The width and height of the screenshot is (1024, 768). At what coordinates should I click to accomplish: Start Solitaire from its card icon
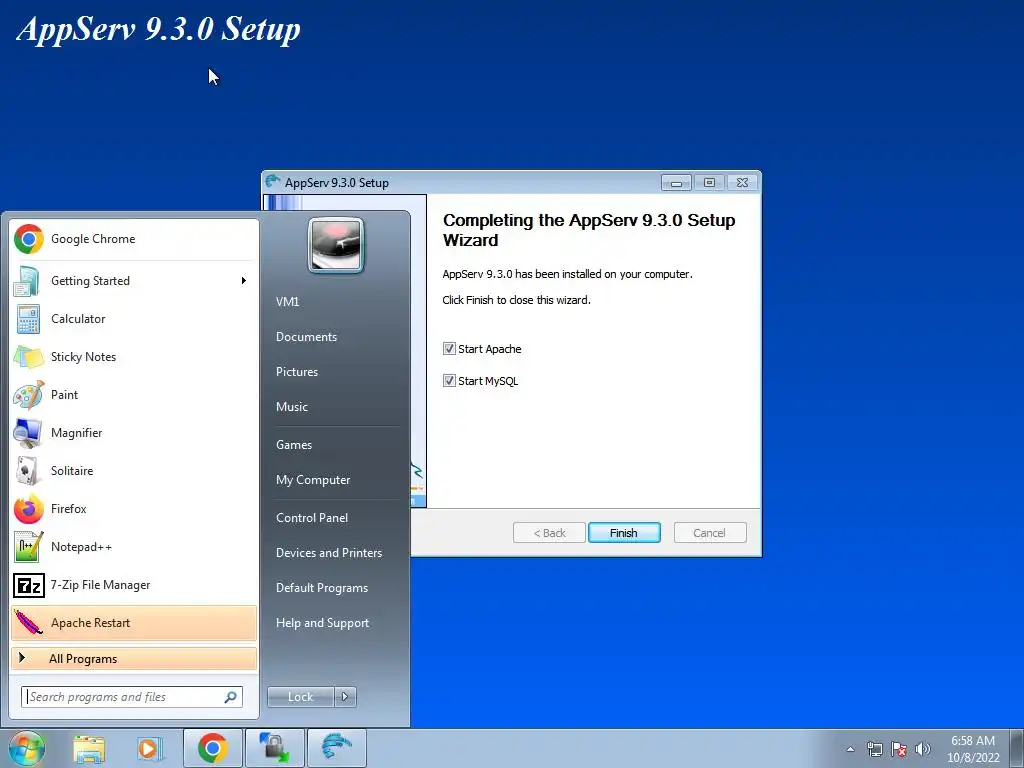coord(27,470)
